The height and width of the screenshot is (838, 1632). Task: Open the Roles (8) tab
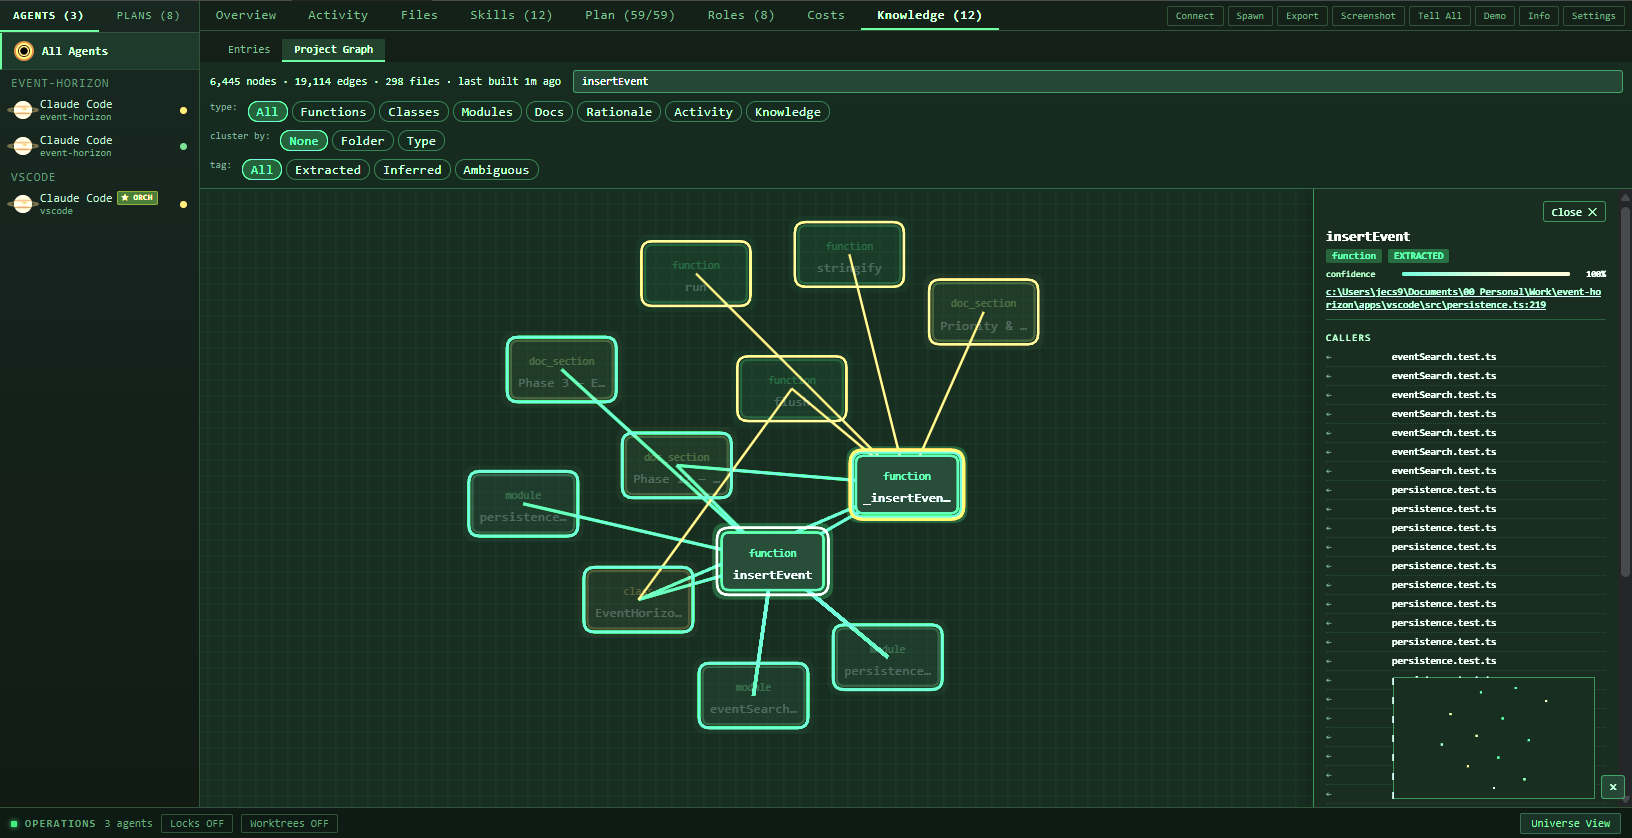(x=741, y=15)
